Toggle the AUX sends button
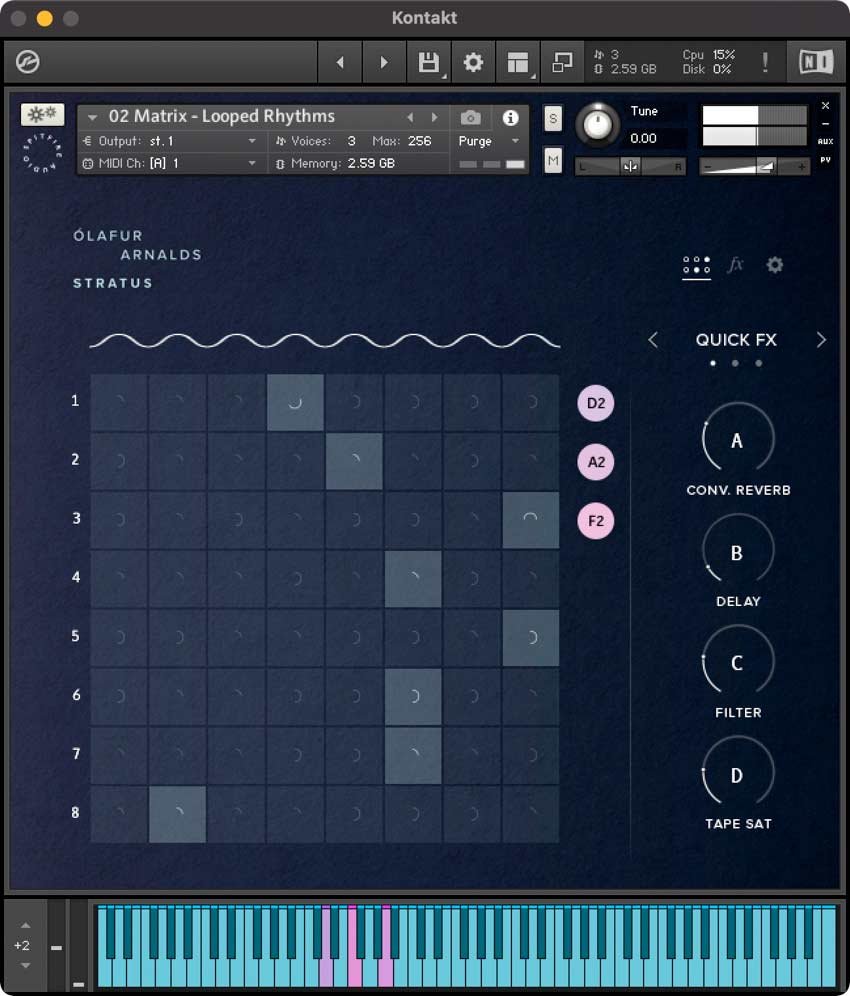Image resolution: width=850 pixels, height=996 pixels. coord(825,141)
